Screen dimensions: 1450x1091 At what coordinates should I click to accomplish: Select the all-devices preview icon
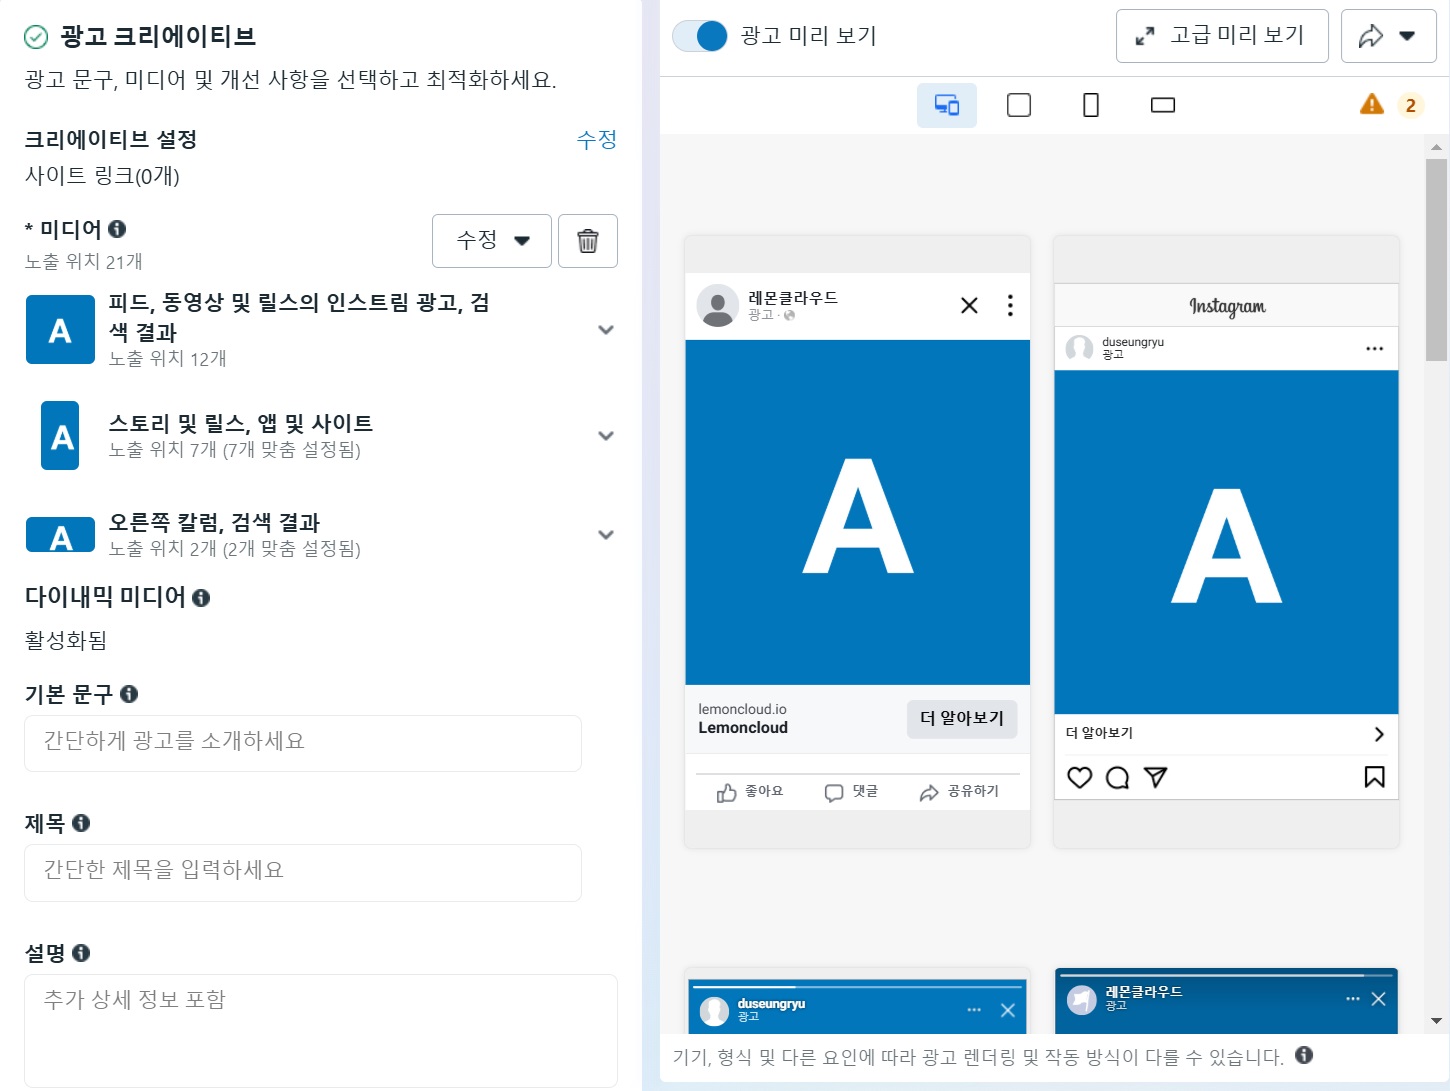pos(947,105)
